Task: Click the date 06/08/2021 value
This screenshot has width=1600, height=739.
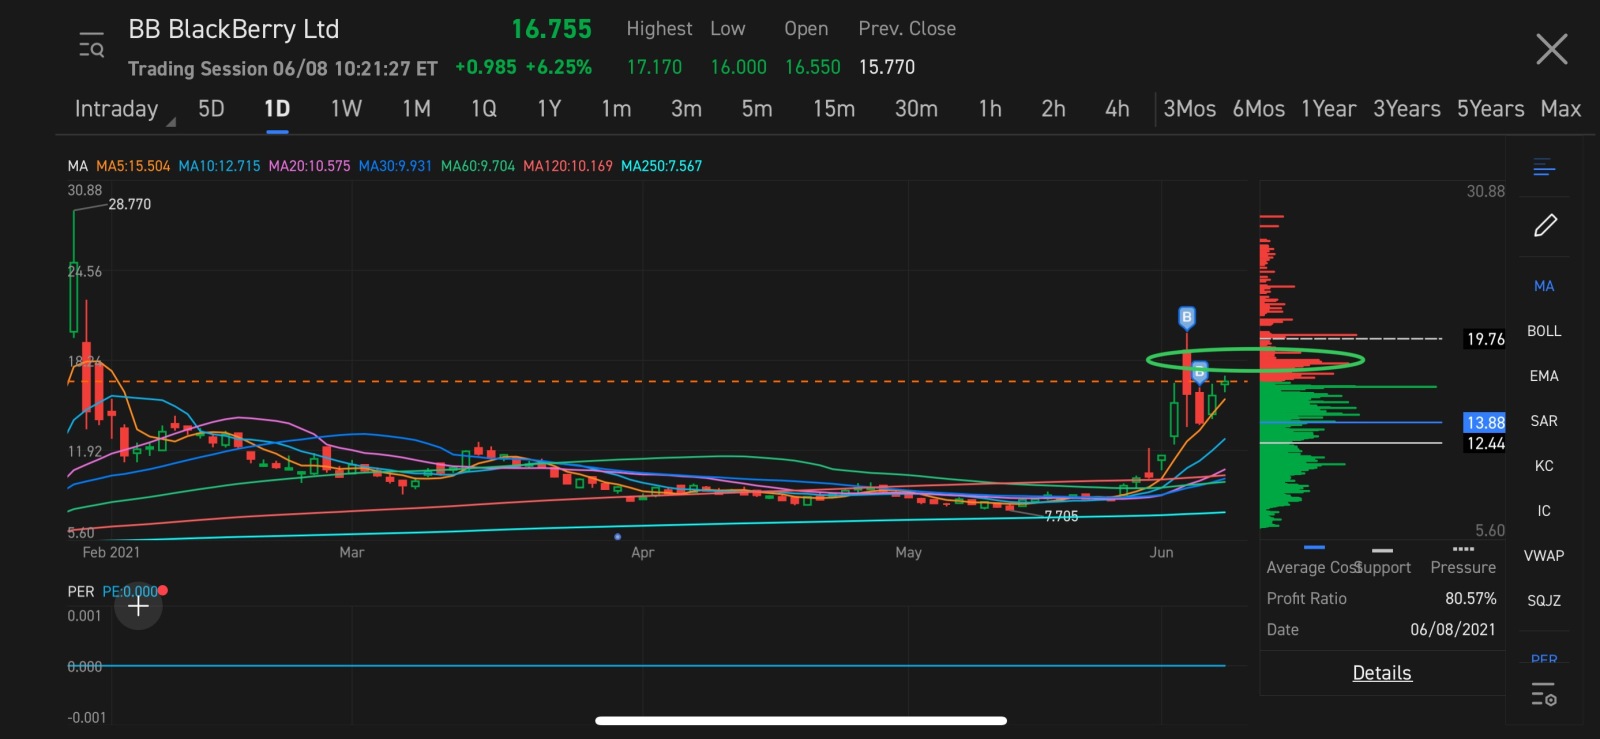Action: coord(1453,629)
